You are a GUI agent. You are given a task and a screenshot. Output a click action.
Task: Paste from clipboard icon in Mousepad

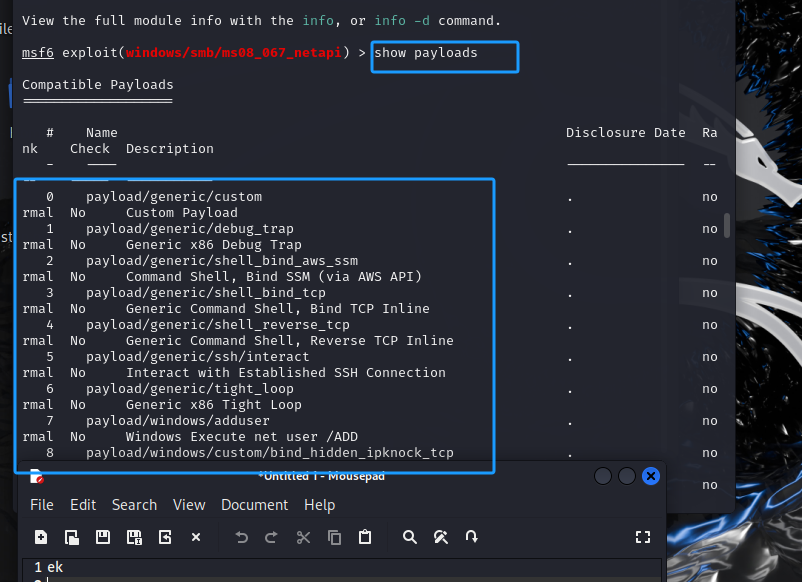[365, 537]
